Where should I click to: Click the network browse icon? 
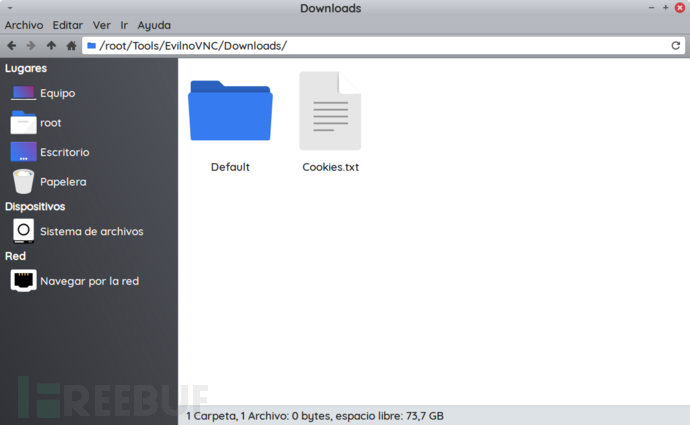[x=23, y=281]
